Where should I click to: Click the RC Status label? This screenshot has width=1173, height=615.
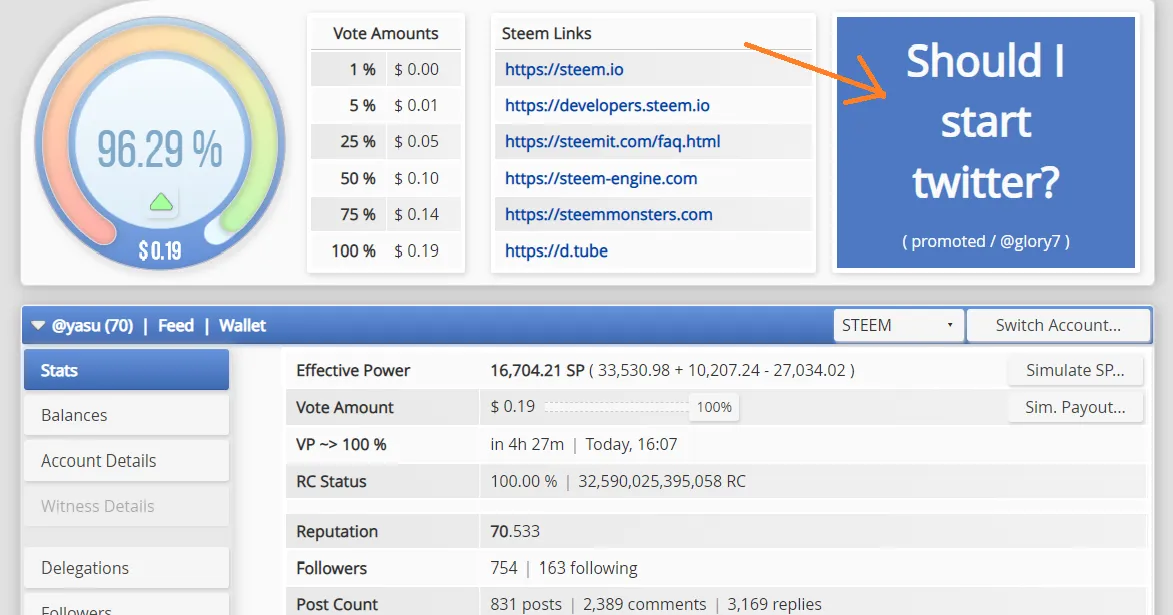point(331,481)
